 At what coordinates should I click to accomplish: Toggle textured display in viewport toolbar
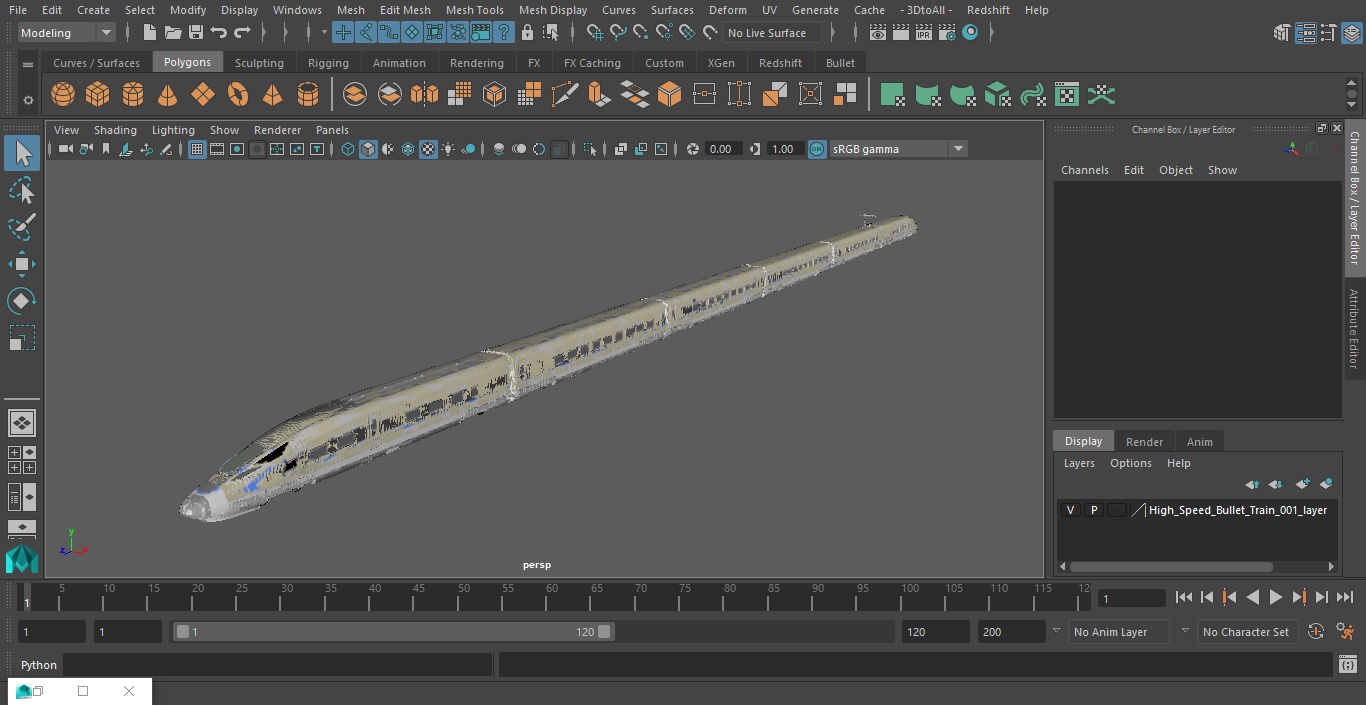[428, 149]
